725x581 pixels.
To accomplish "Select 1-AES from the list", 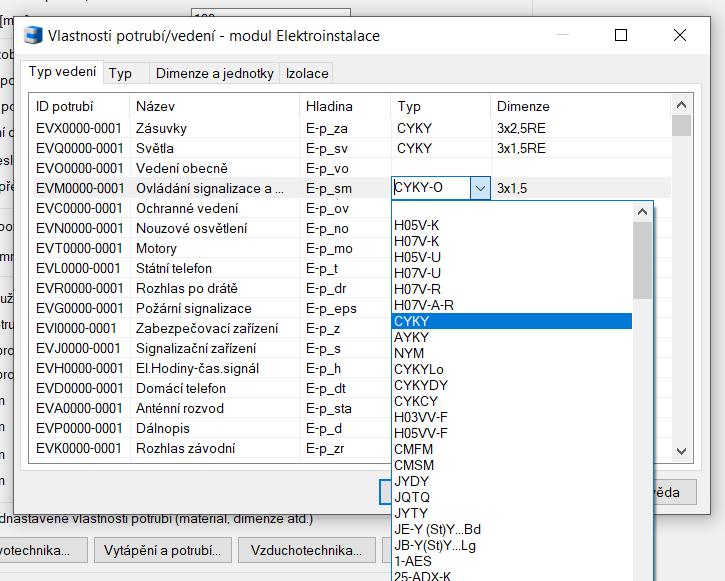I will [511, 561].
